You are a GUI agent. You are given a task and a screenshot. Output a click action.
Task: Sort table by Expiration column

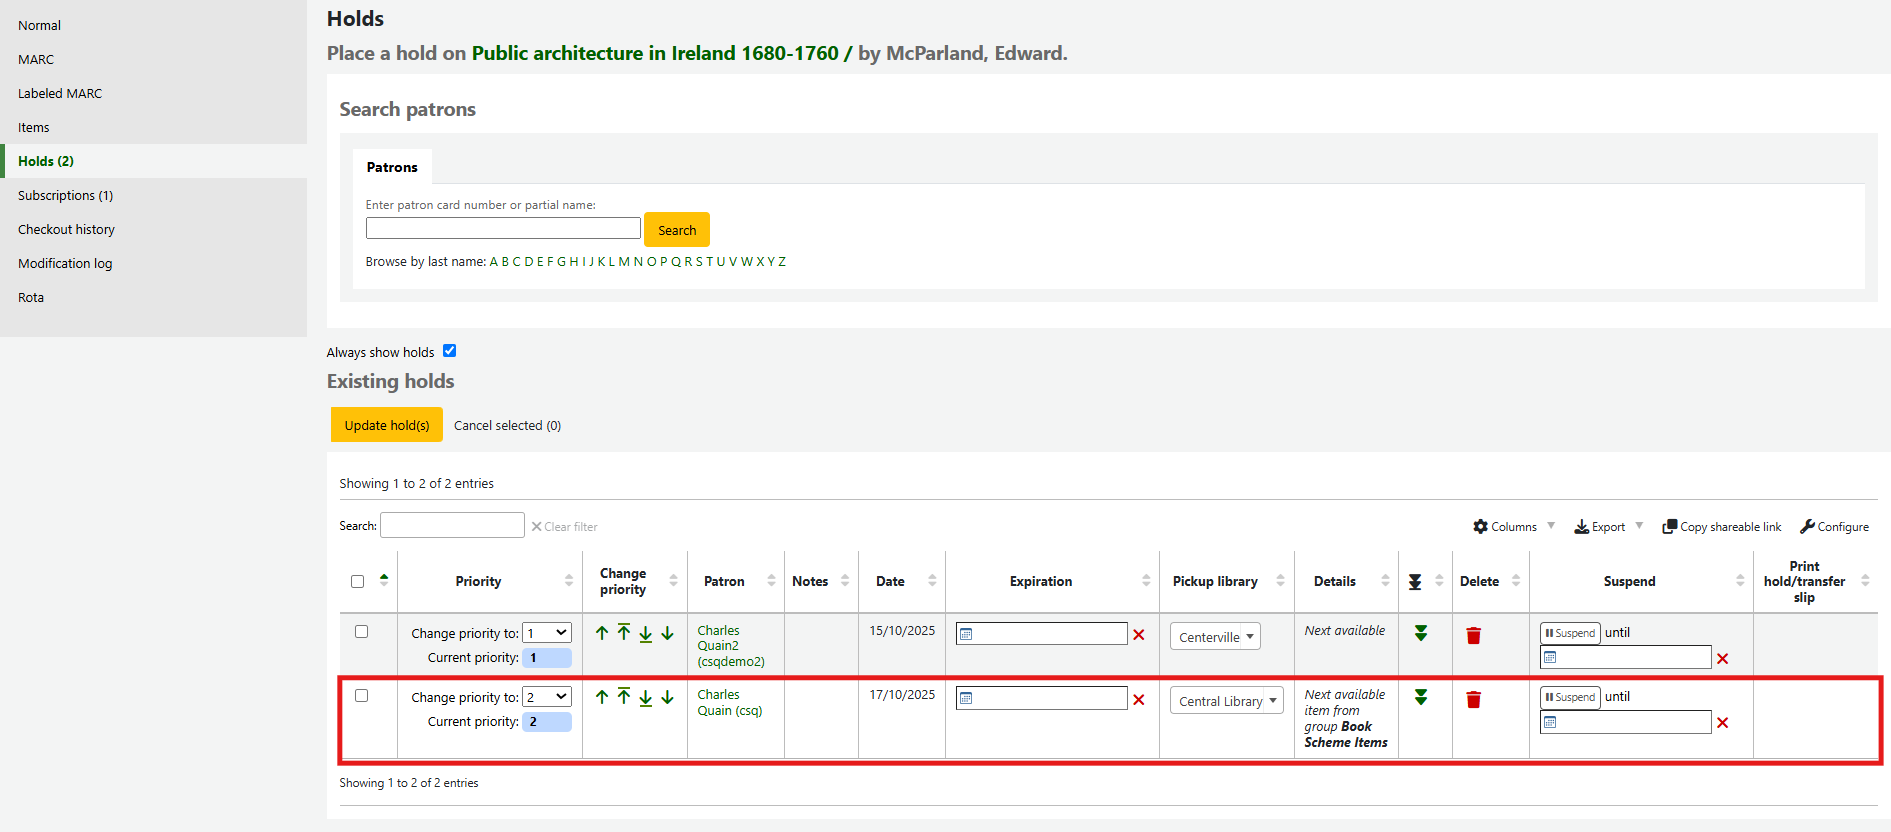(x=1052, y=582)
